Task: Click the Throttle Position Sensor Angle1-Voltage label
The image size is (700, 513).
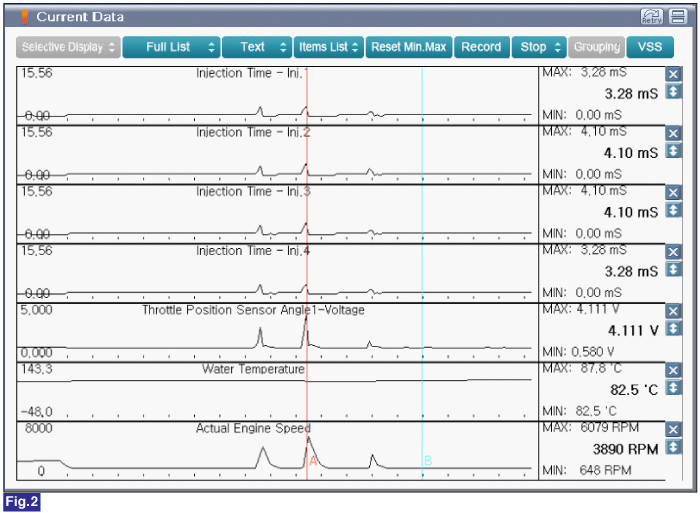Action: coord(253,310)
